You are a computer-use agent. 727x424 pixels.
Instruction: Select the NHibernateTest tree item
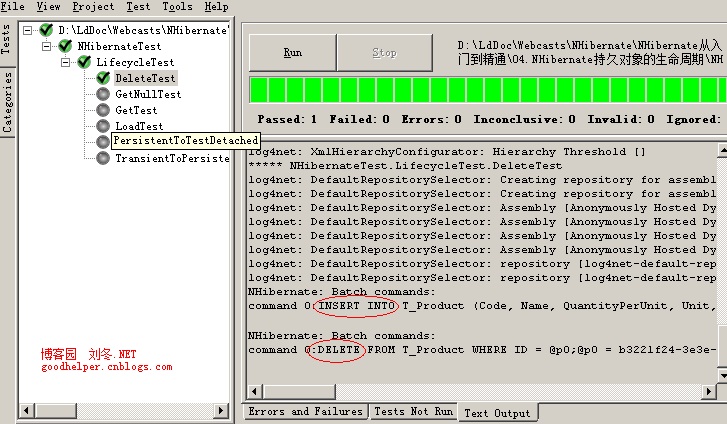pos(119,46)
